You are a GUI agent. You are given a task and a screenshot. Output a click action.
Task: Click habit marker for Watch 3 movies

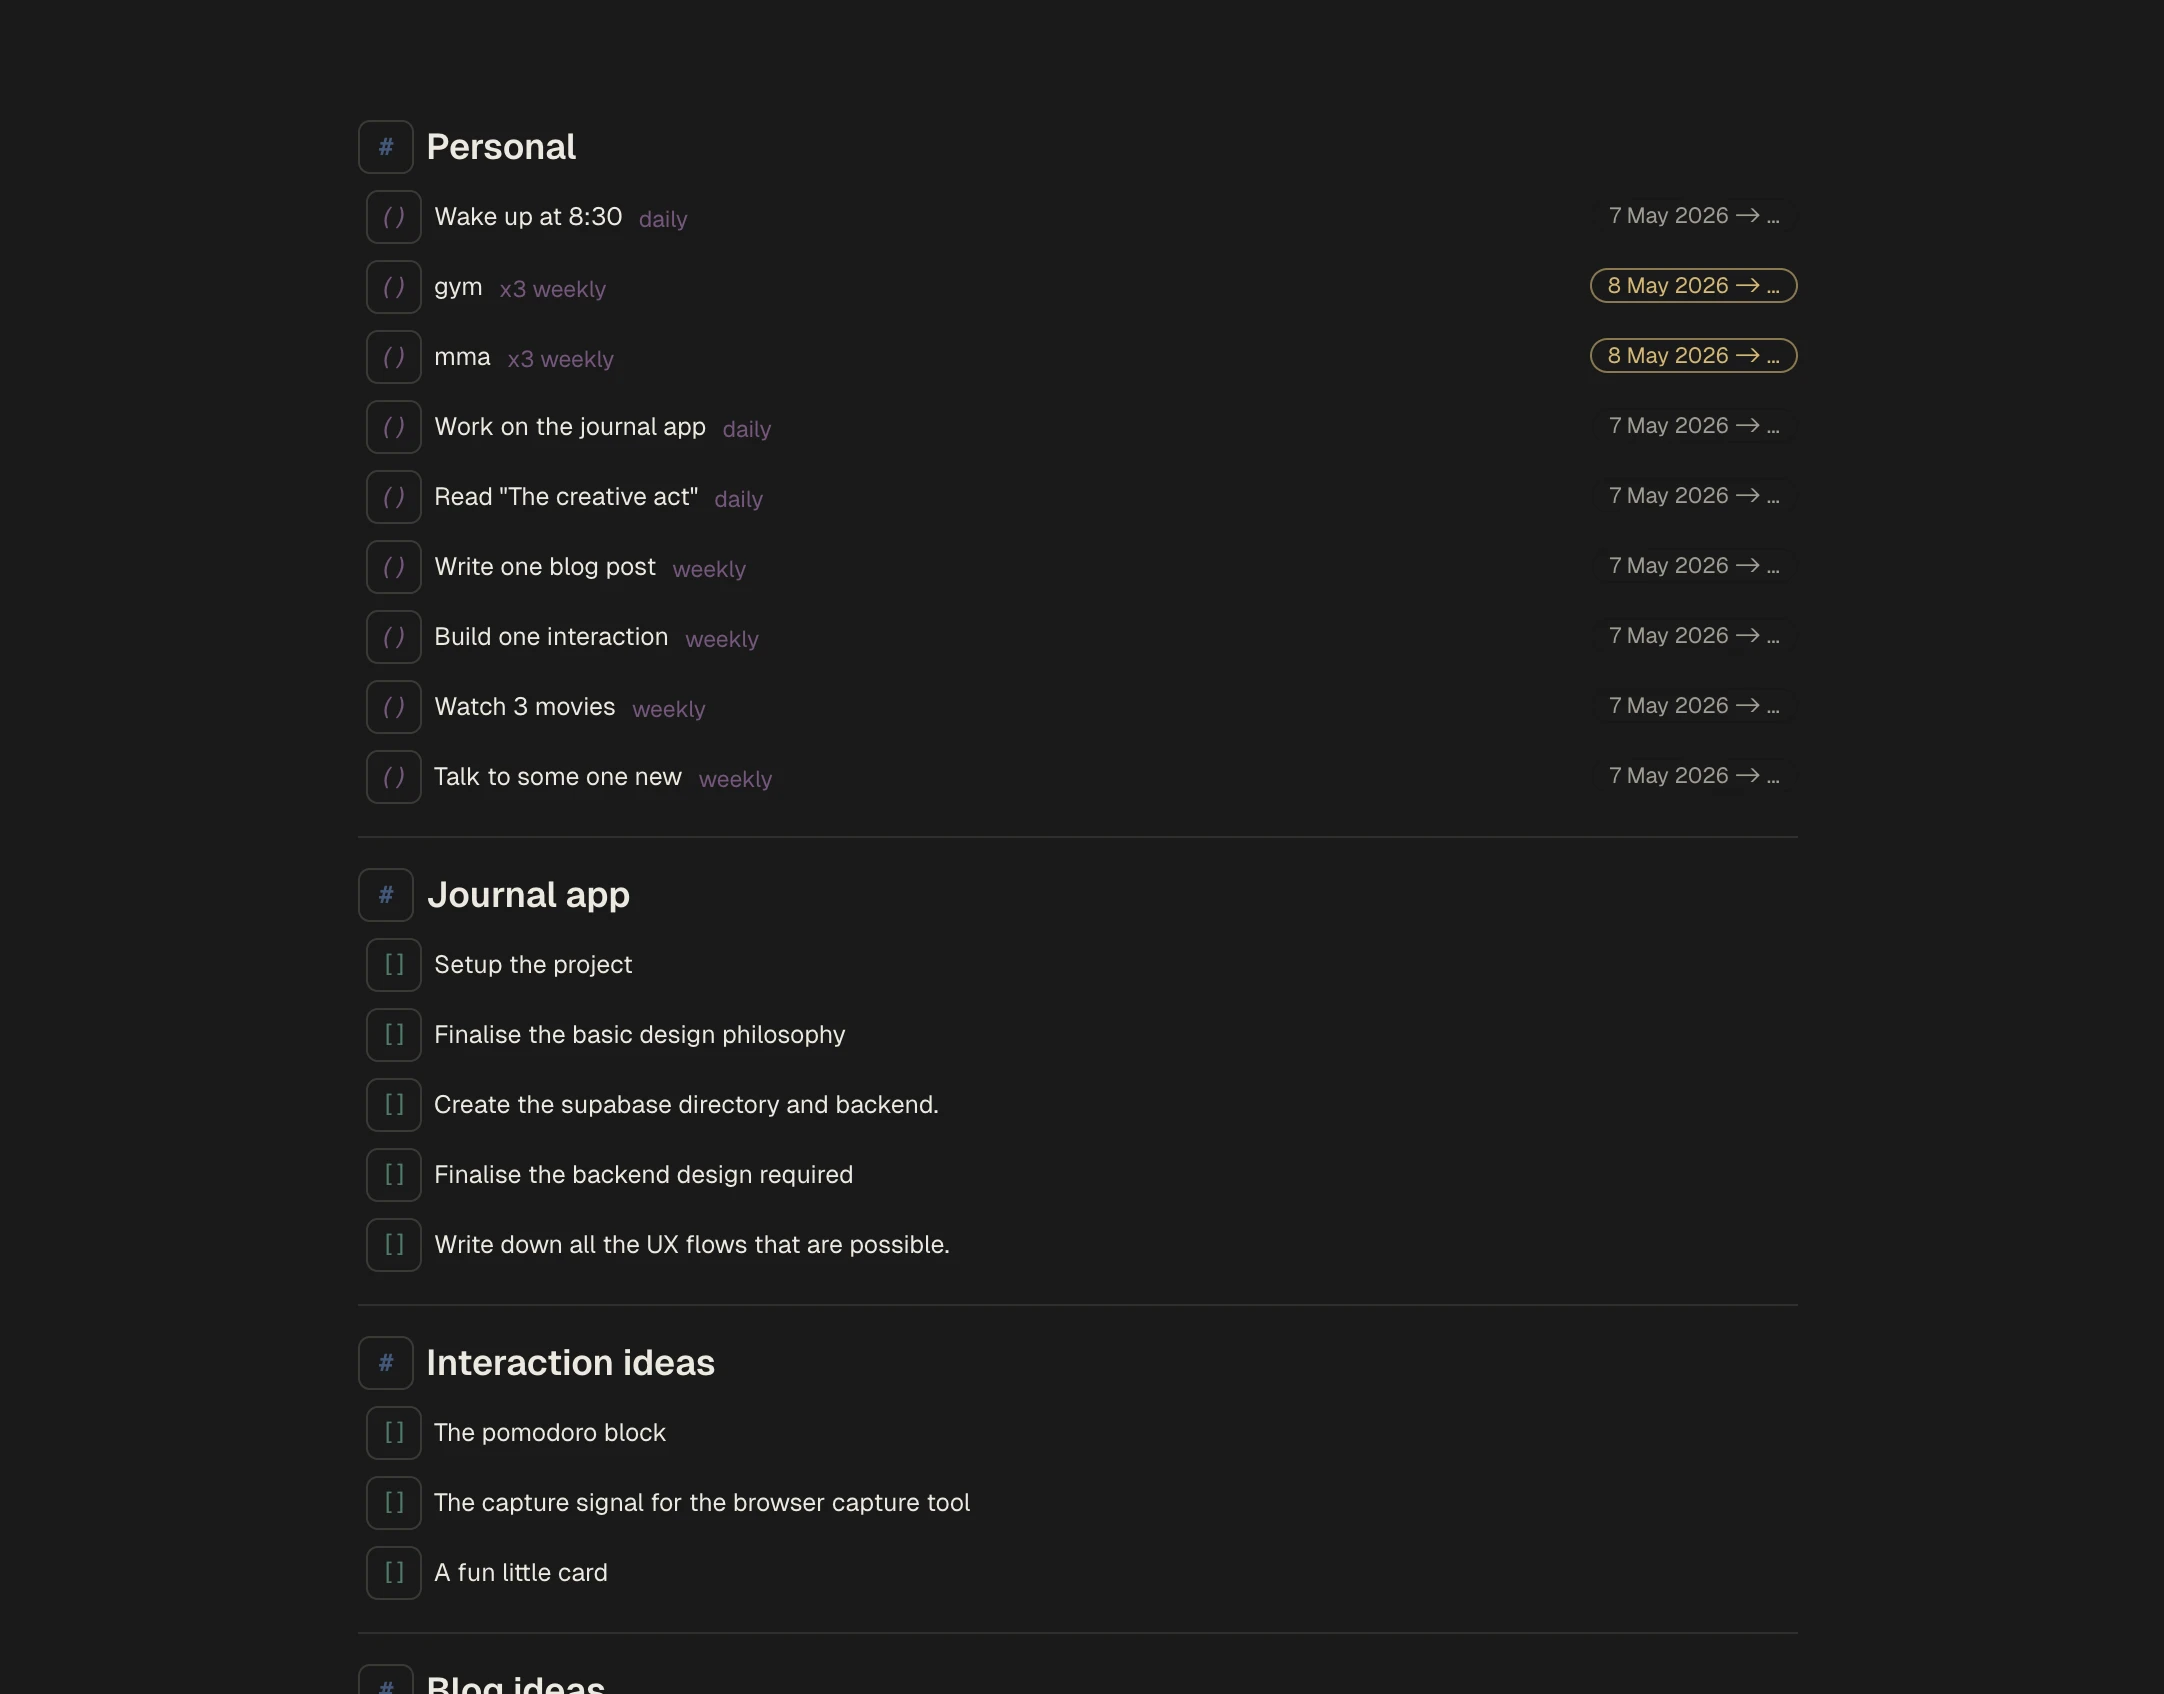coord(394,707)
